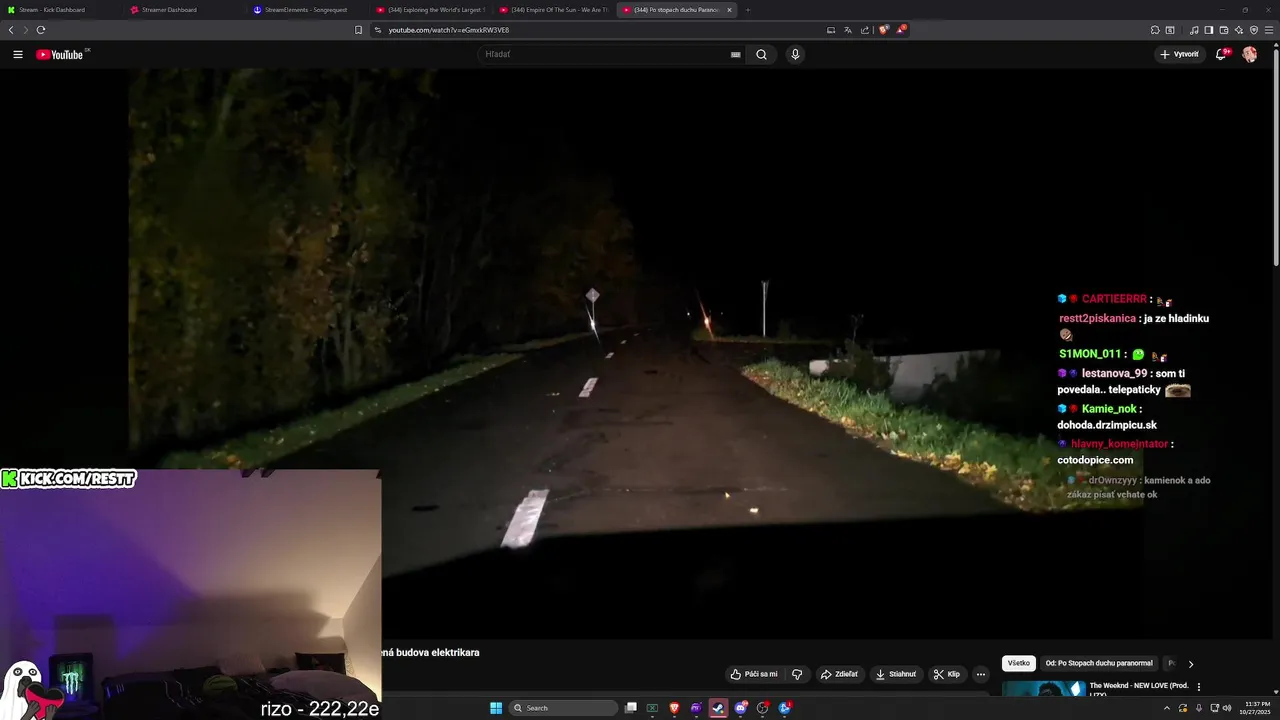
Task: Open more actions three-dot menu under video
Action: (981, 674)
